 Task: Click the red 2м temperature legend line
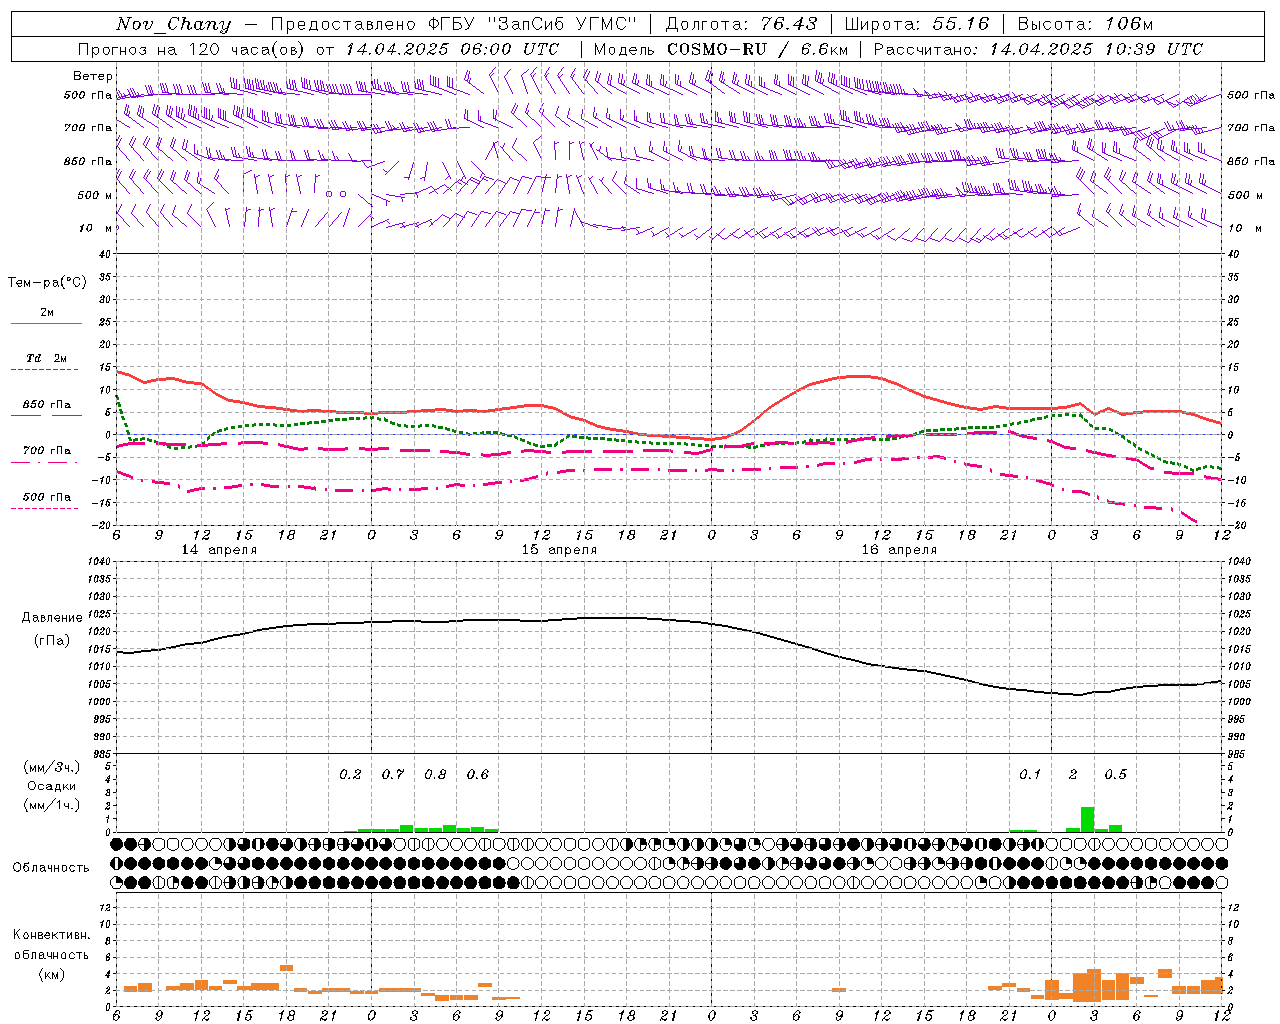coord(46,323)
